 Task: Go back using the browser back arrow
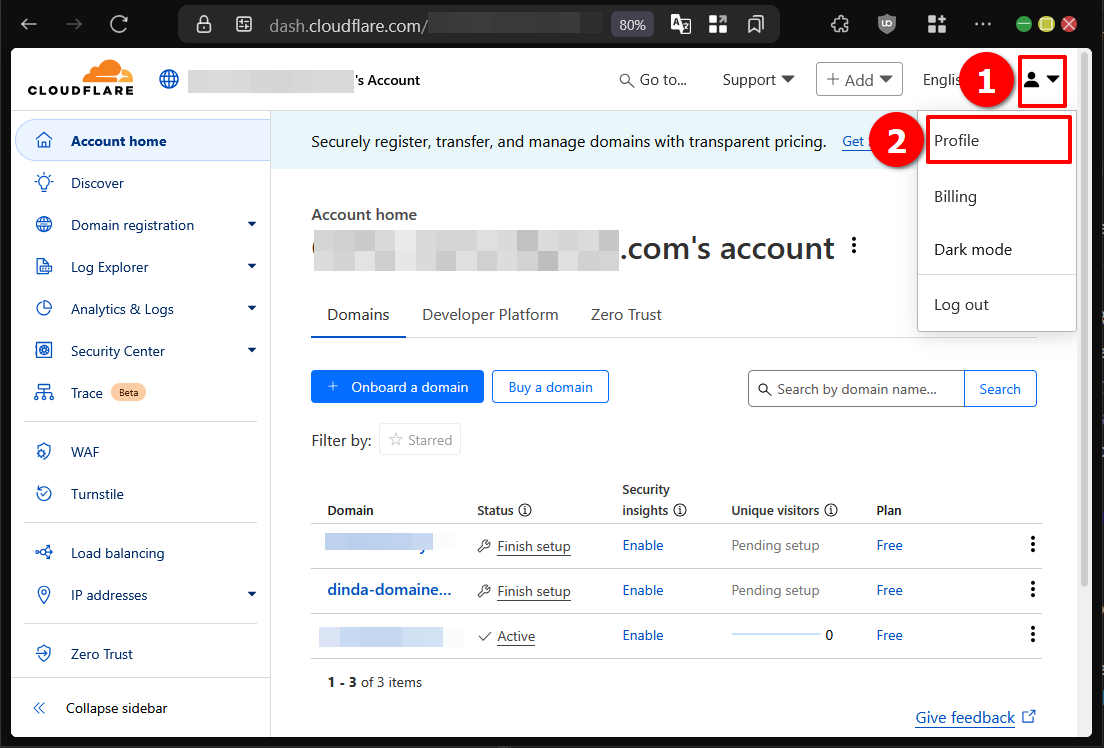pos(29,25)
